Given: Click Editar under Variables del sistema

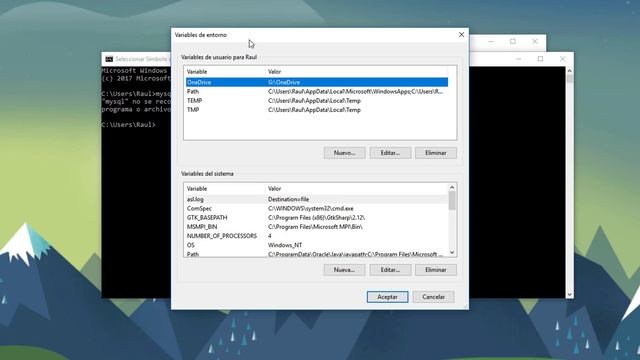Looking at the screenshot, I should (390, 270).
